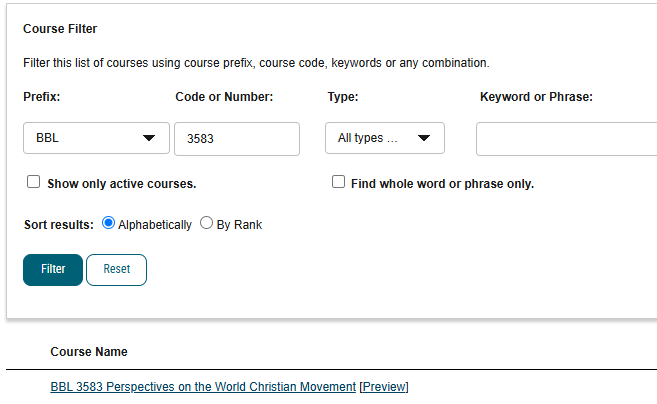Viewport: 657px width, 404px height.
Task: Click the "Find whole word or phrase only." label
Action: 442,184
